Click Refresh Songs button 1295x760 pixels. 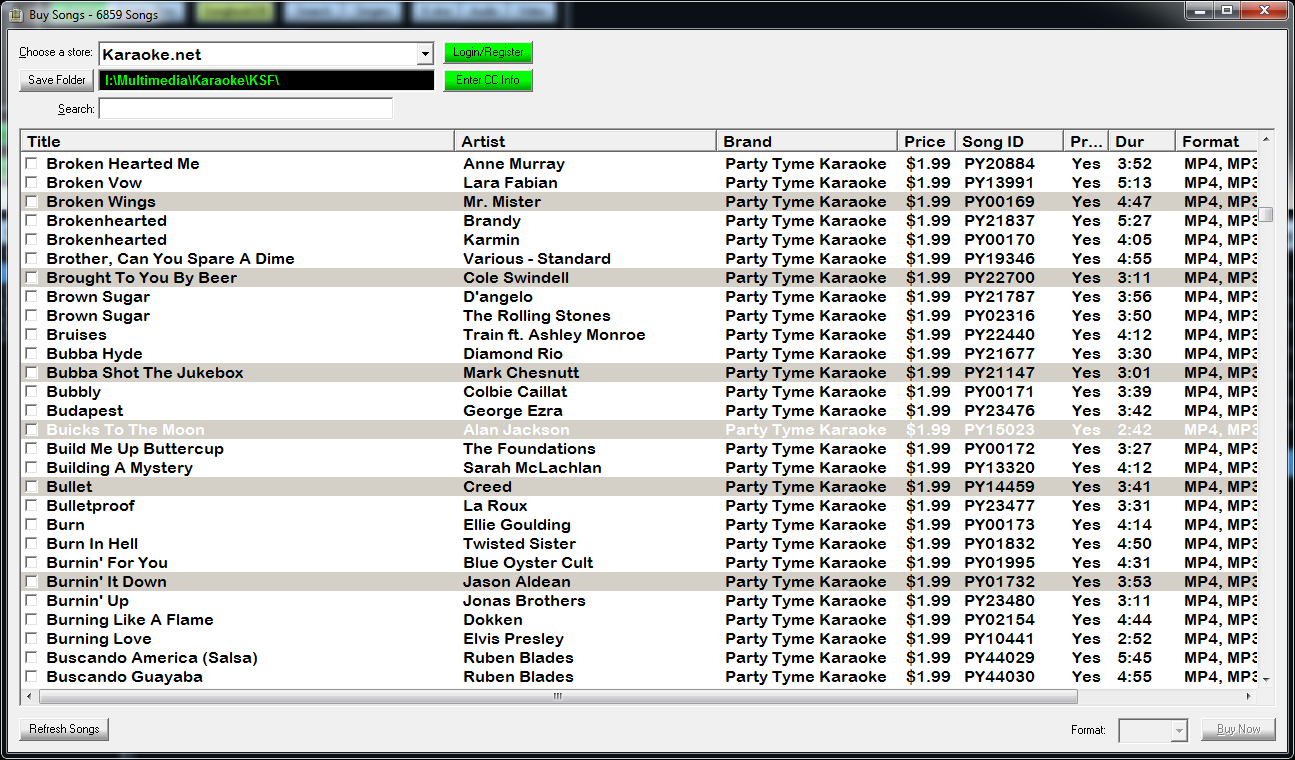coord(64,729)
